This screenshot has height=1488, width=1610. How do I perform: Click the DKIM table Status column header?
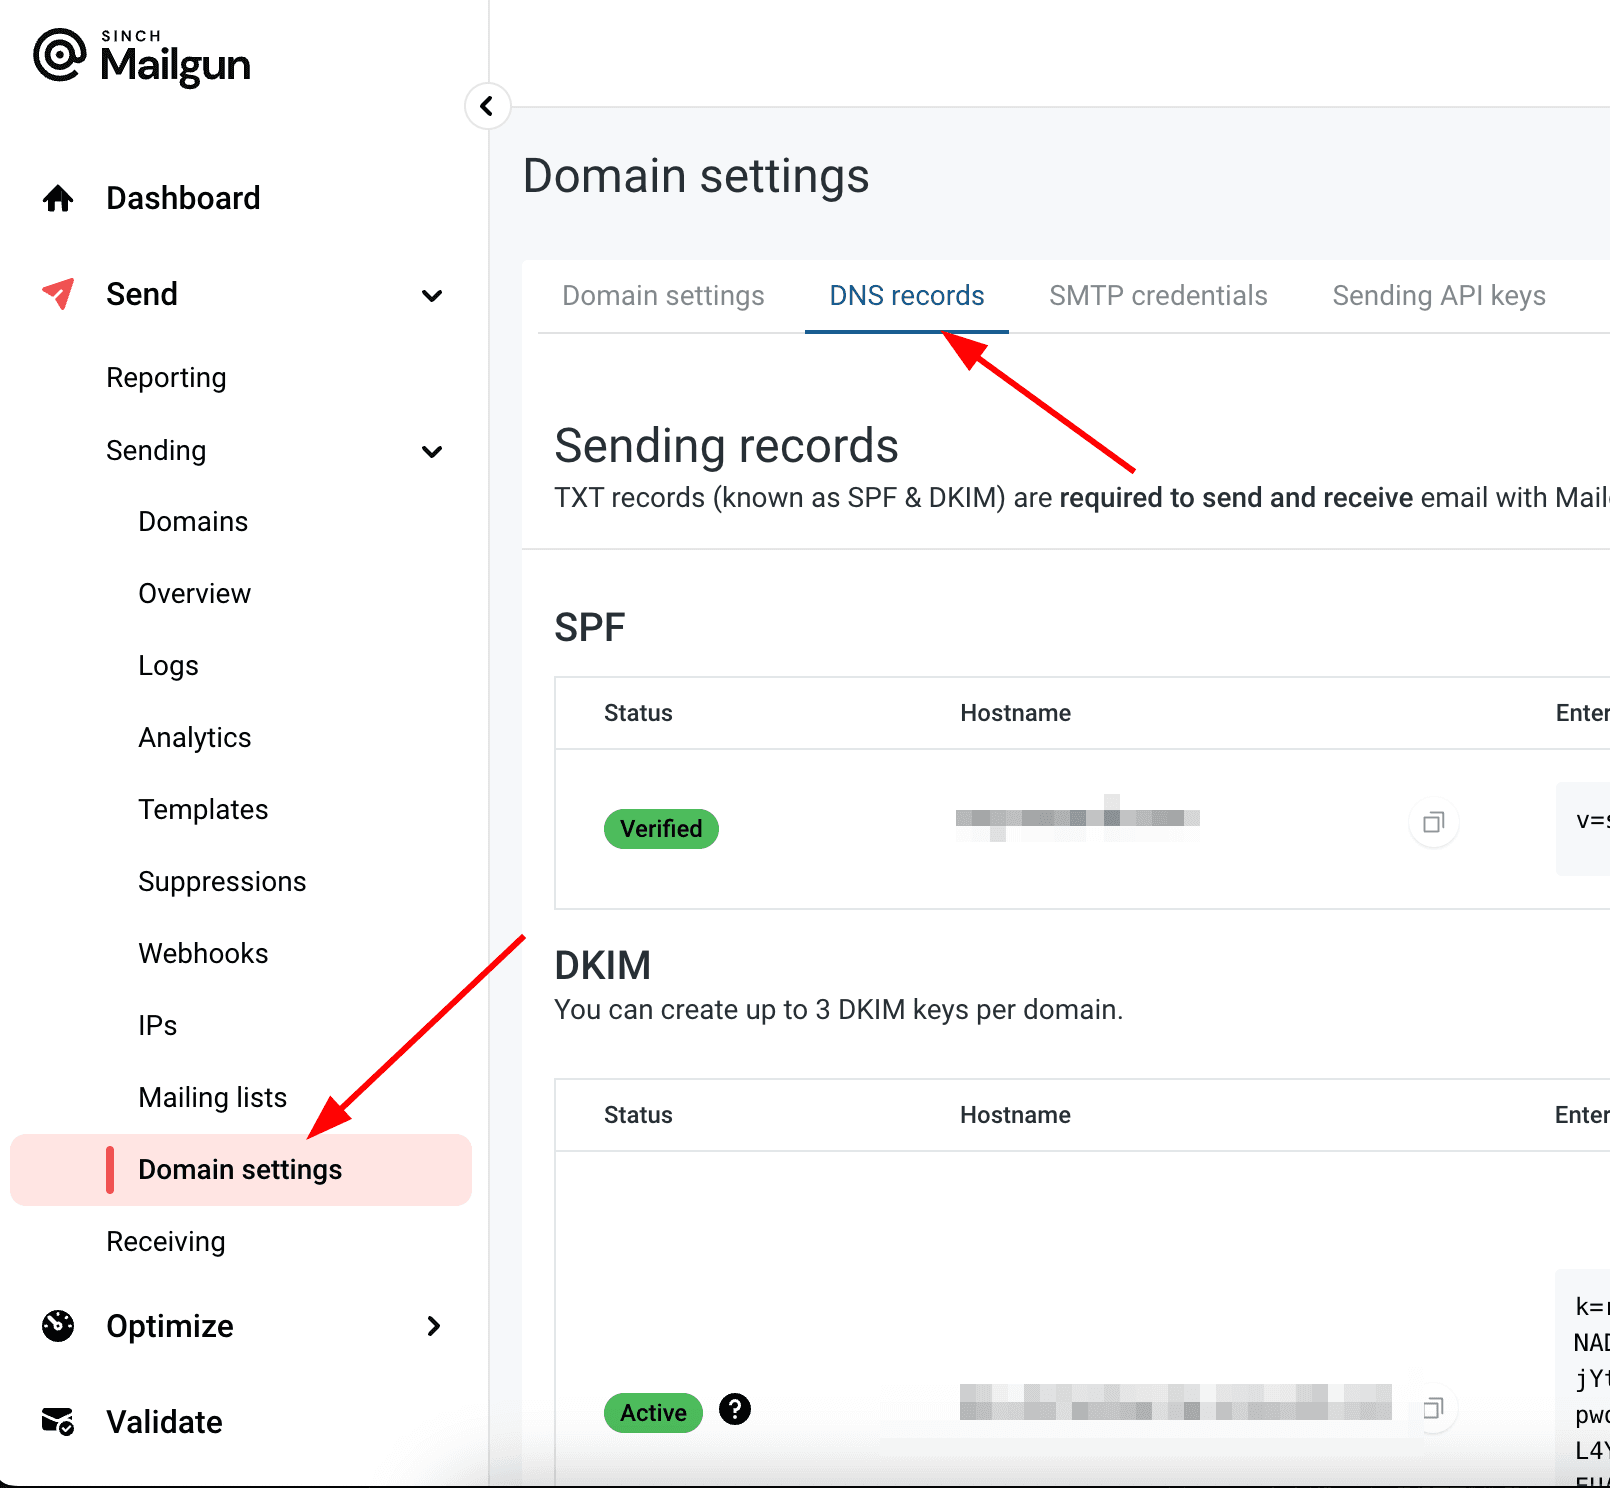[638, 1115]
